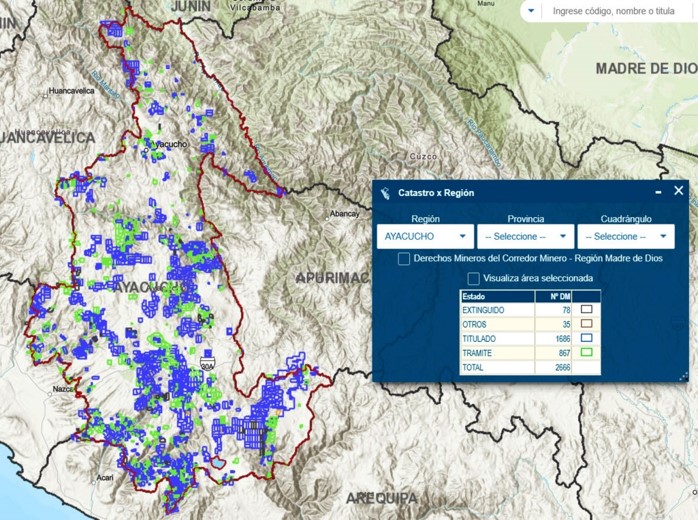698x520 pixels.
Task: Open the Cuadrángulo selection dropdown
Action: [626, 237]
